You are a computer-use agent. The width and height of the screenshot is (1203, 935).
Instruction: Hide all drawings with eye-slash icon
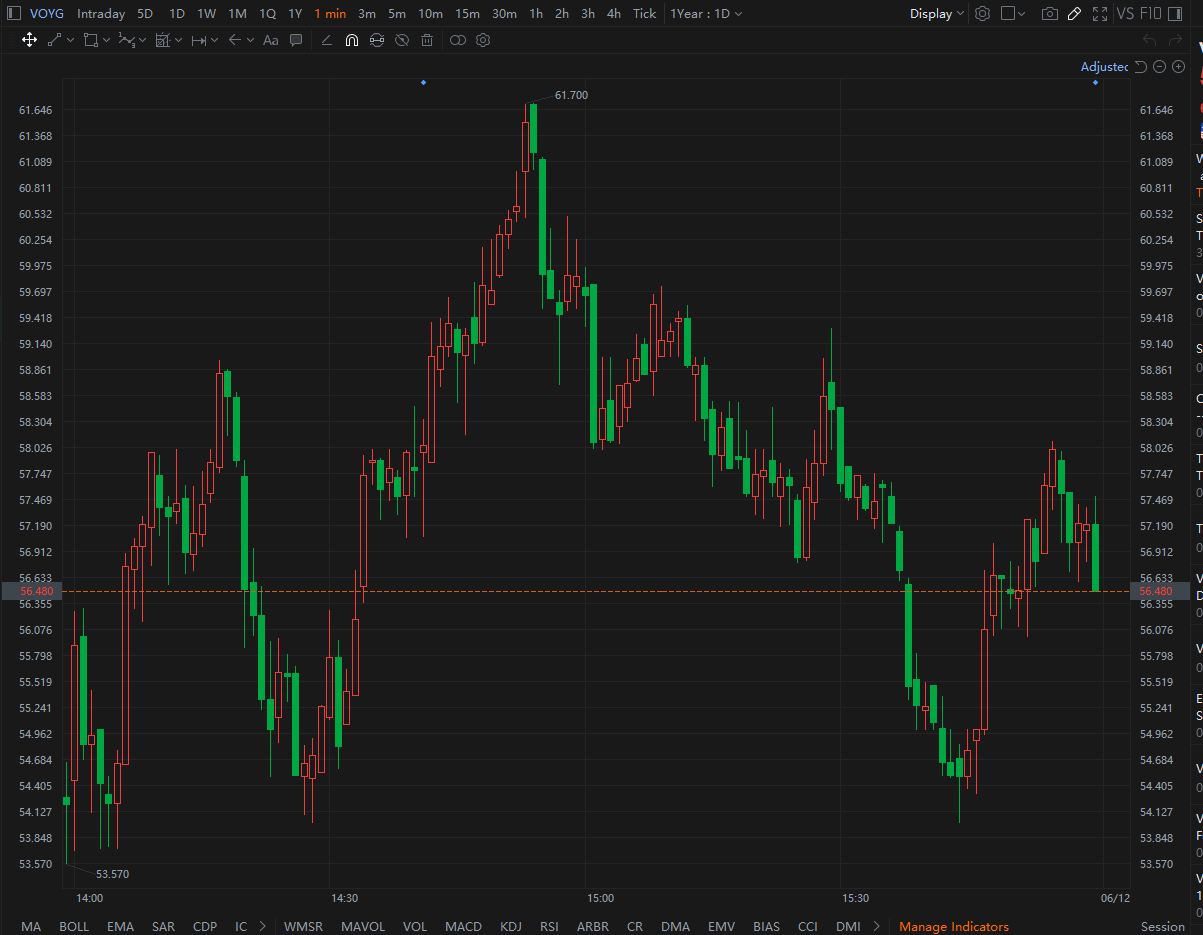point(402,40)
